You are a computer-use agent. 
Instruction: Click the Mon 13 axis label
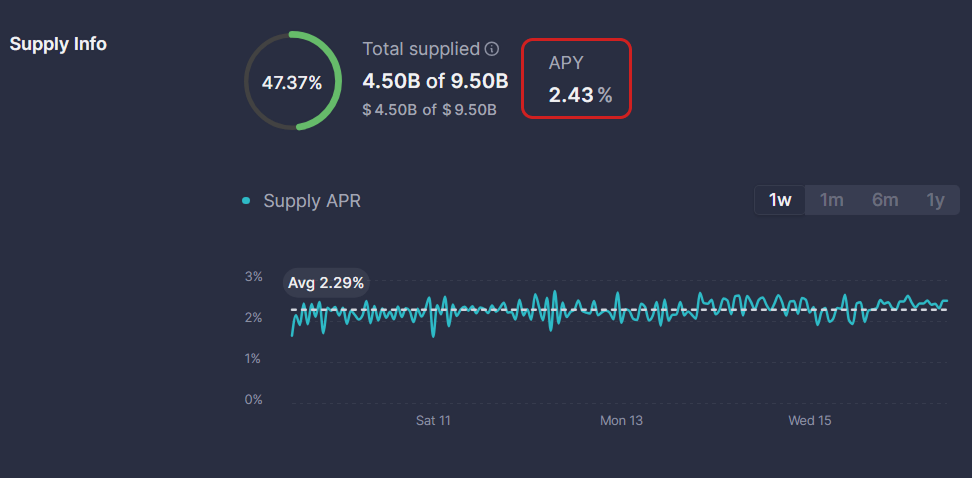[x=621, y=420]
